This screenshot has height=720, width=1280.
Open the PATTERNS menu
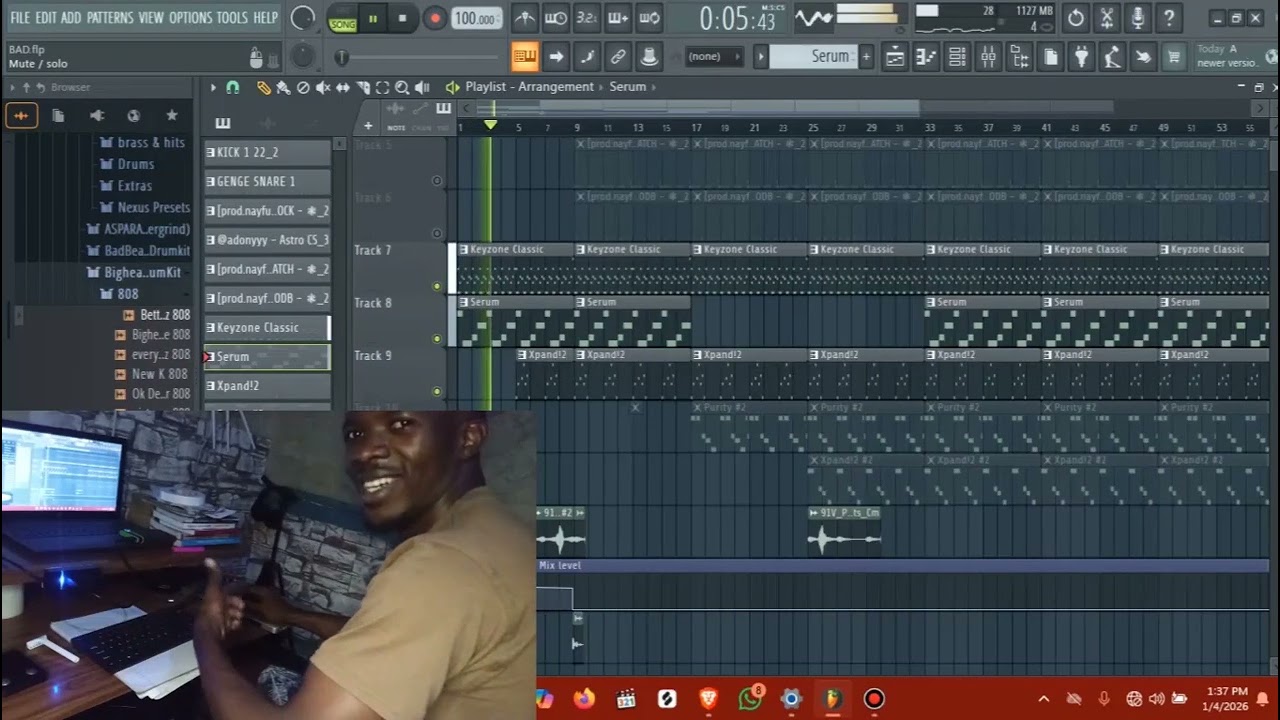[x=109, y=18]
